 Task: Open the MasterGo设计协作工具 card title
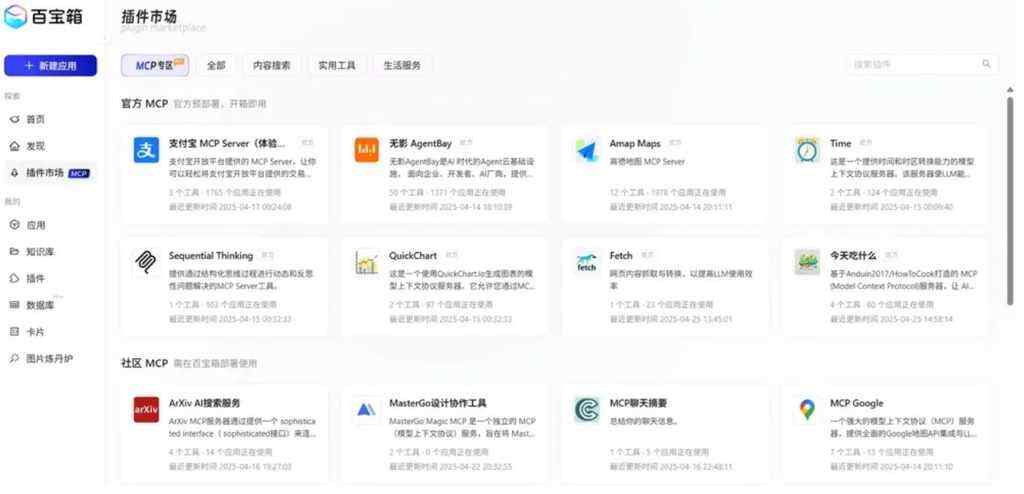pos(438,403)
